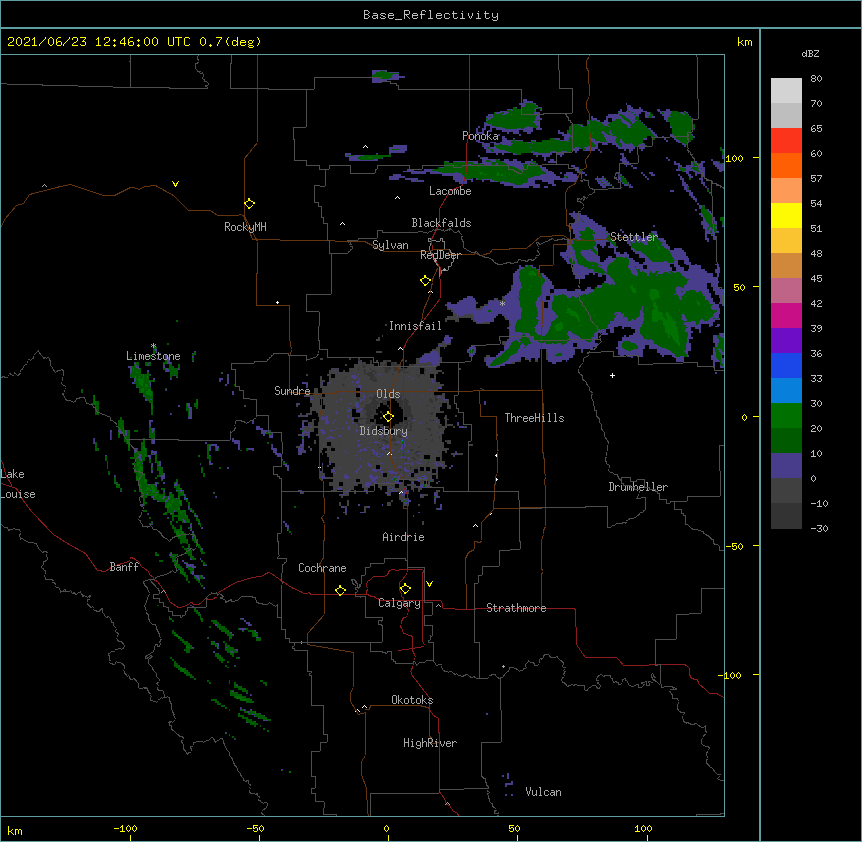Click the yellow radar site marker at Olds

point(388,417)
